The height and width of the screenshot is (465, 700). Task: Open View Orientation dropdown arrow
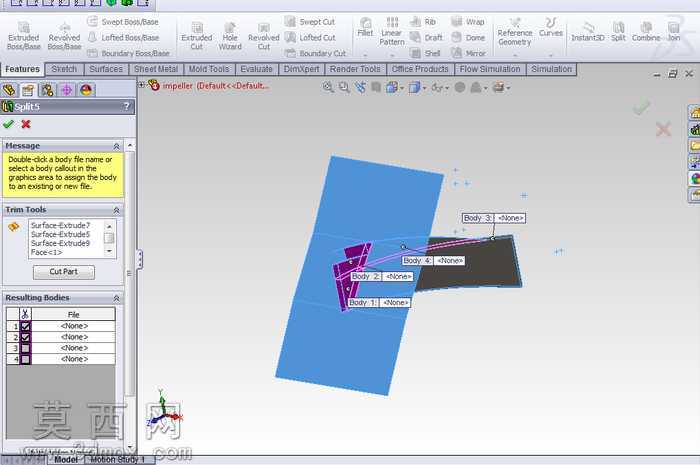(x=402, y=88)
